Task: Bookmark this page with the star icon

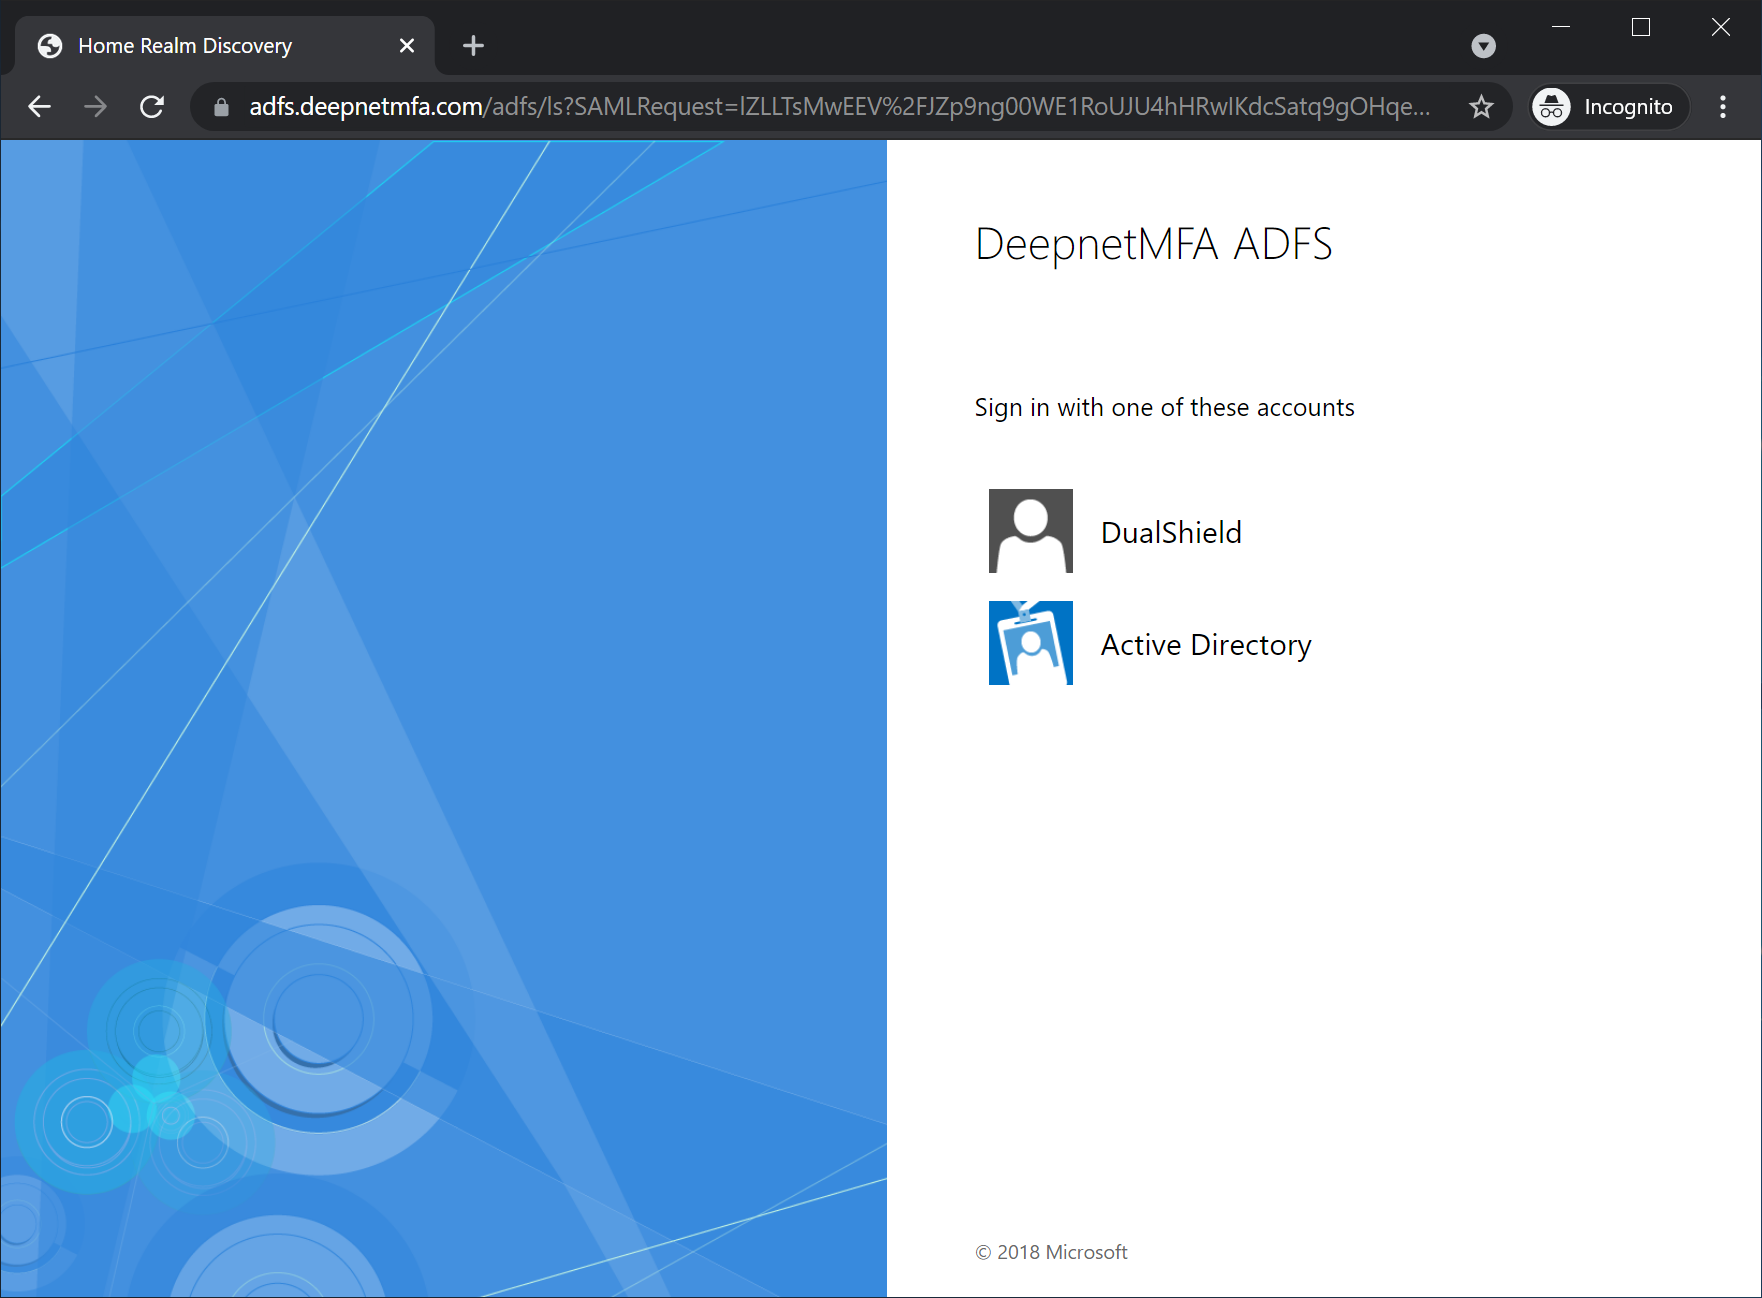Action: point(1481,107)
